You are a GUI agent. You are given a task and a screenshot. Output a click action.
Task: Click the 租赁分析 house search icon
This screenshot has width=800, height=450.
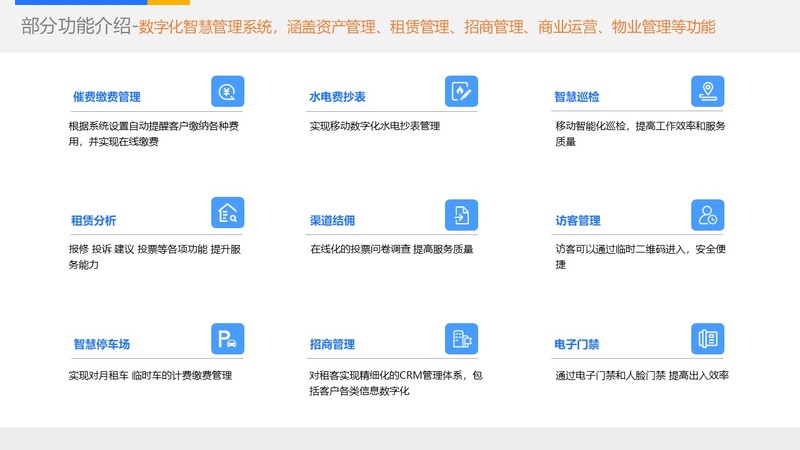click(x=228, y=213)
